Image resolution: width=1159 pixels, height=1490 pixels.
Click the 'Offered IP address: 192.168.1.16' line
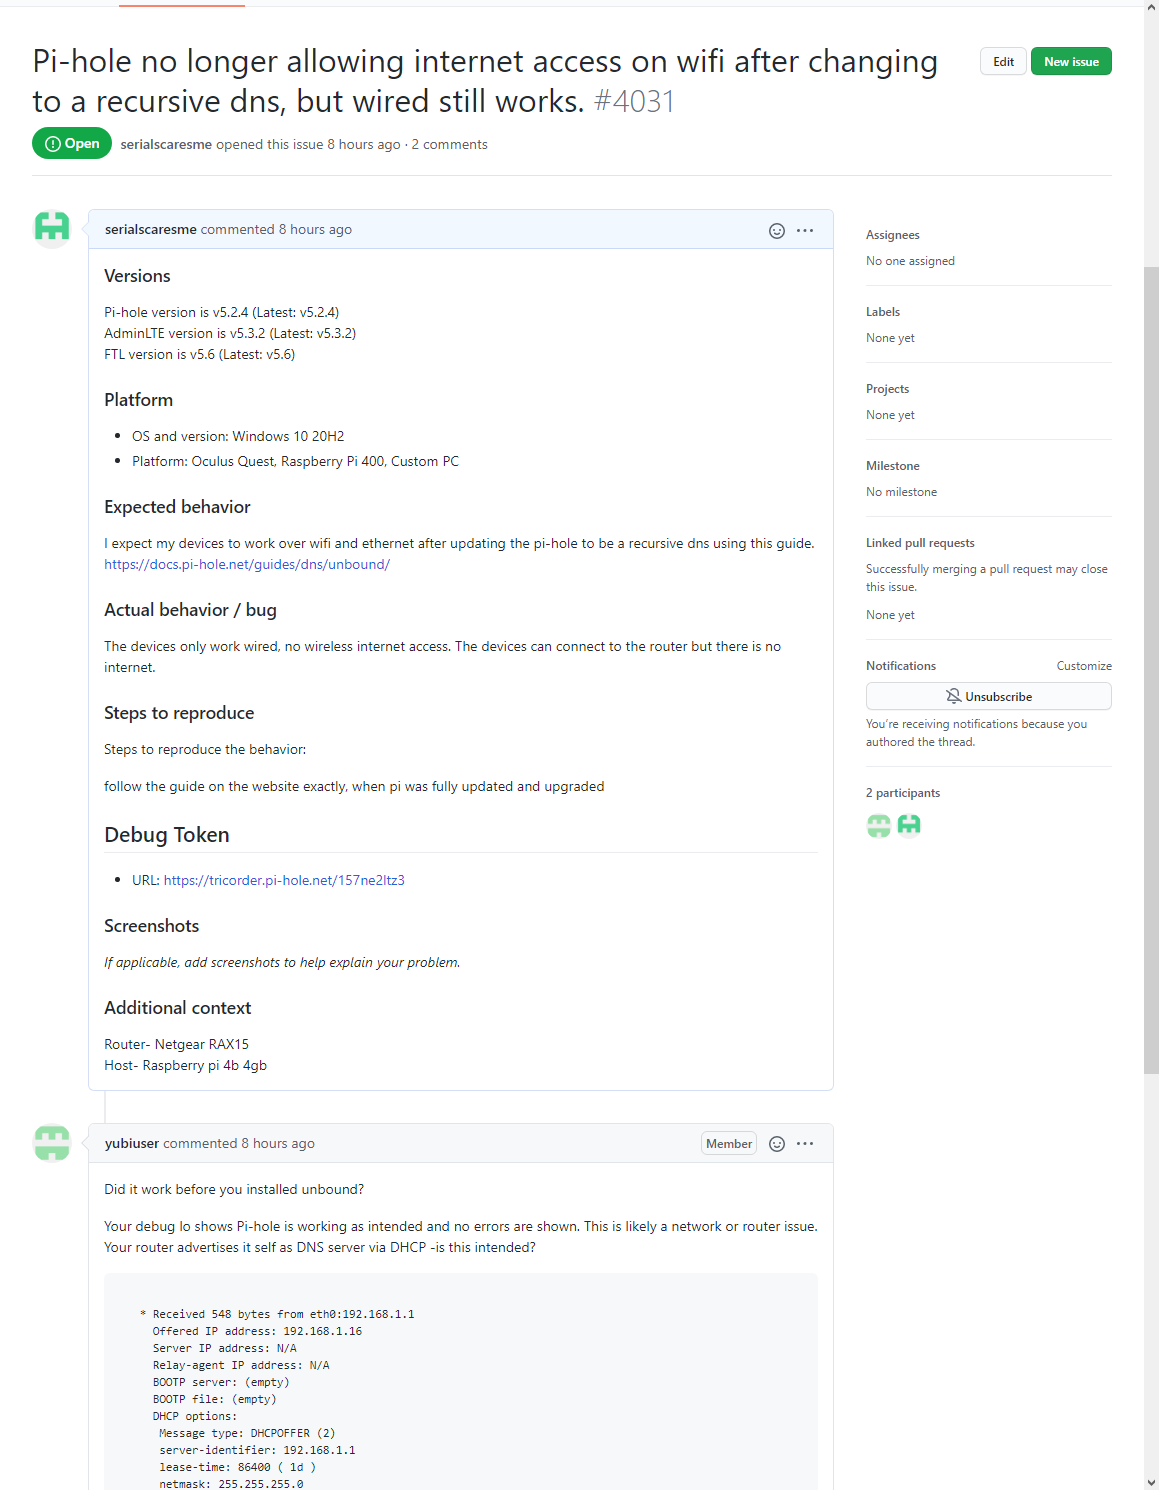pos(257,1332)
